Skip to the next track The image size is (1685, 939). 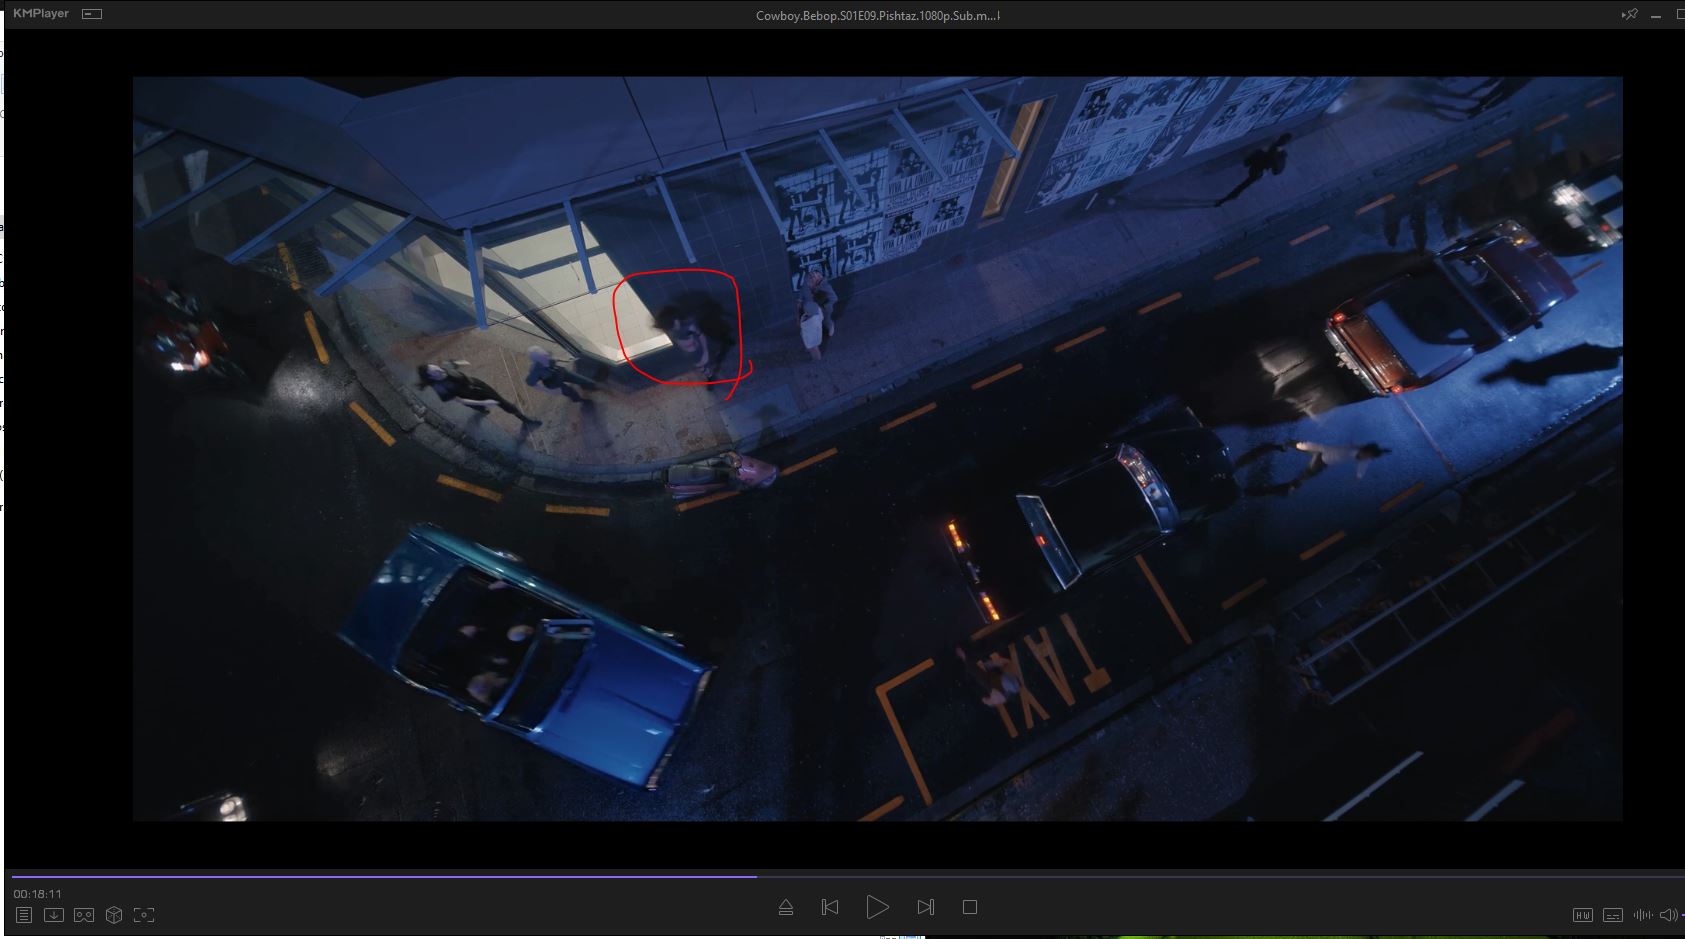[926, 907]
